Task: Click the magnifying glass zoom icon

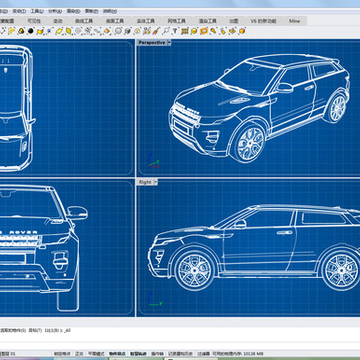Action: (166, 31)
